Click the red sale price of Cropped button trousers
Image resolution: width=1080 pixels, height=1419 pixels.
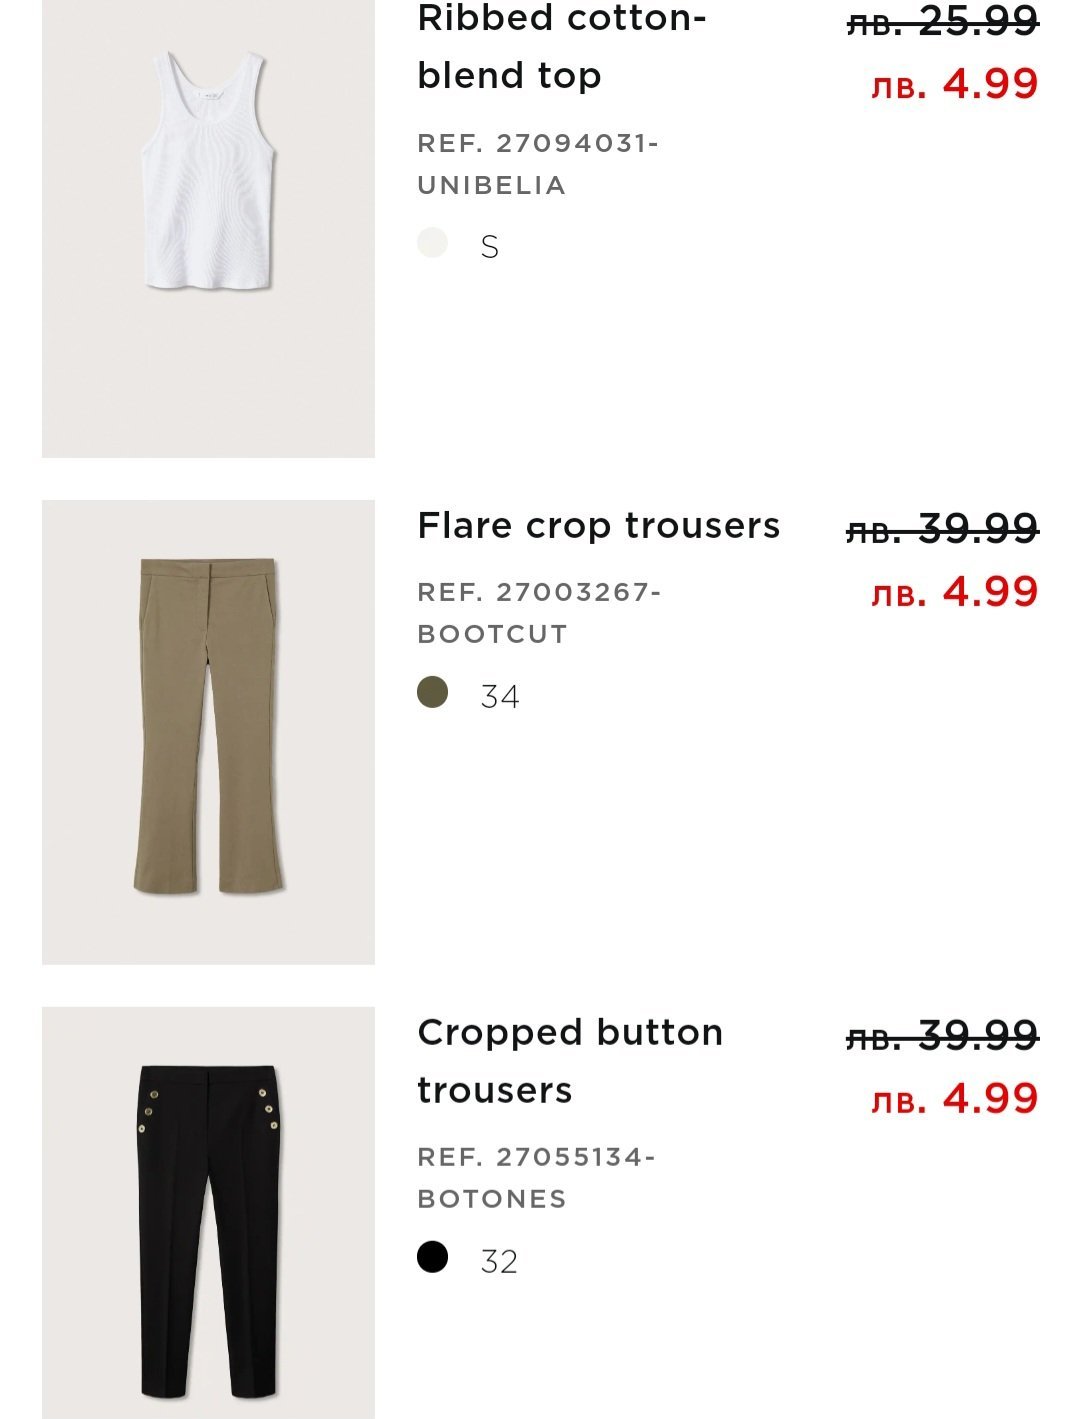tap(954, 1099)
